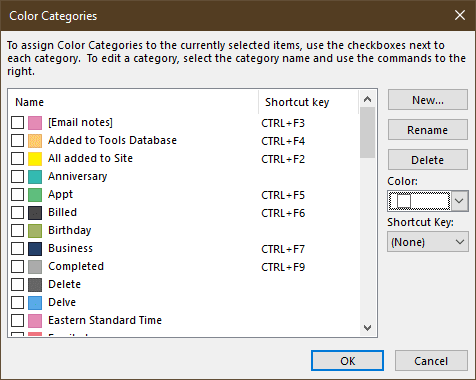Enable the Business category checkbox
Screen dimensions: 476x380
pyautogui.click(x=17, y=249)
